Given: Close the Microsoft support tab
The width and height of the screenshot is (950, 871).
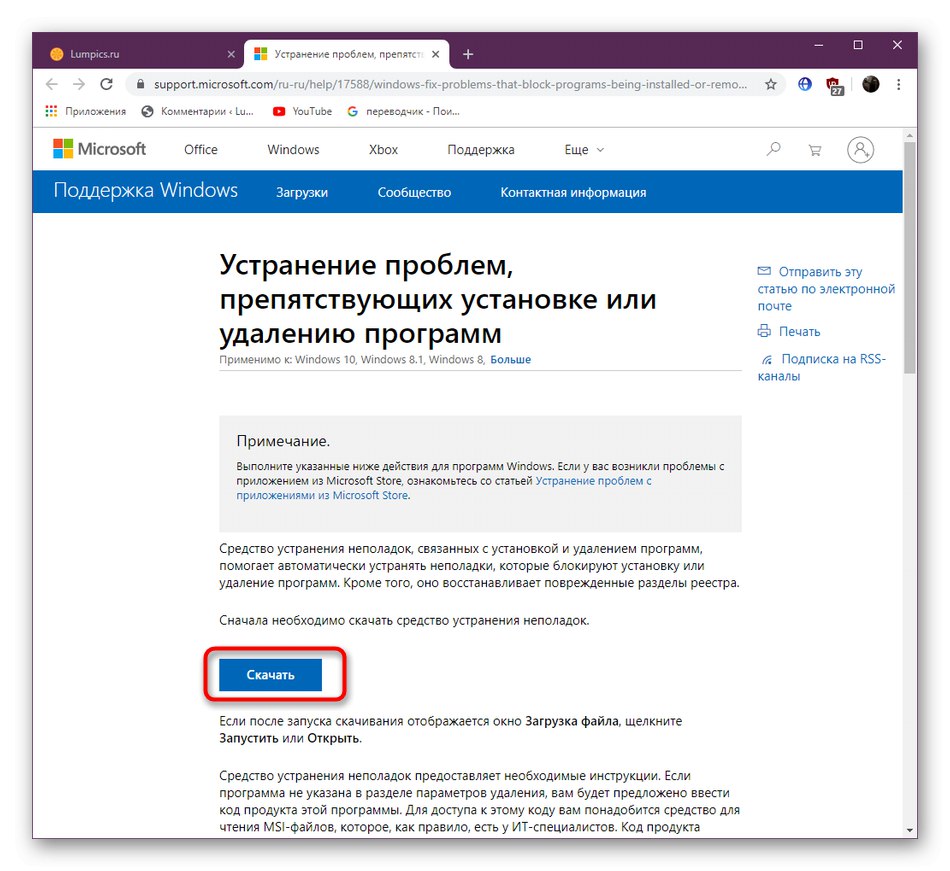Looking at the screenshot, I should (x=436, y=54).
